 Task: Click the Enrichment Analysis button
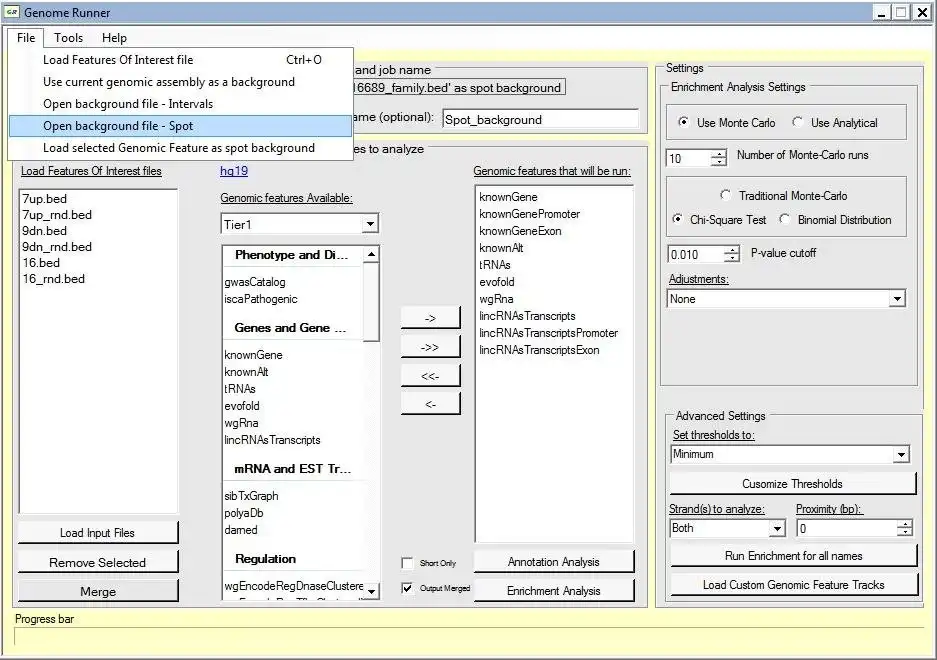click(x=553, y=591)
